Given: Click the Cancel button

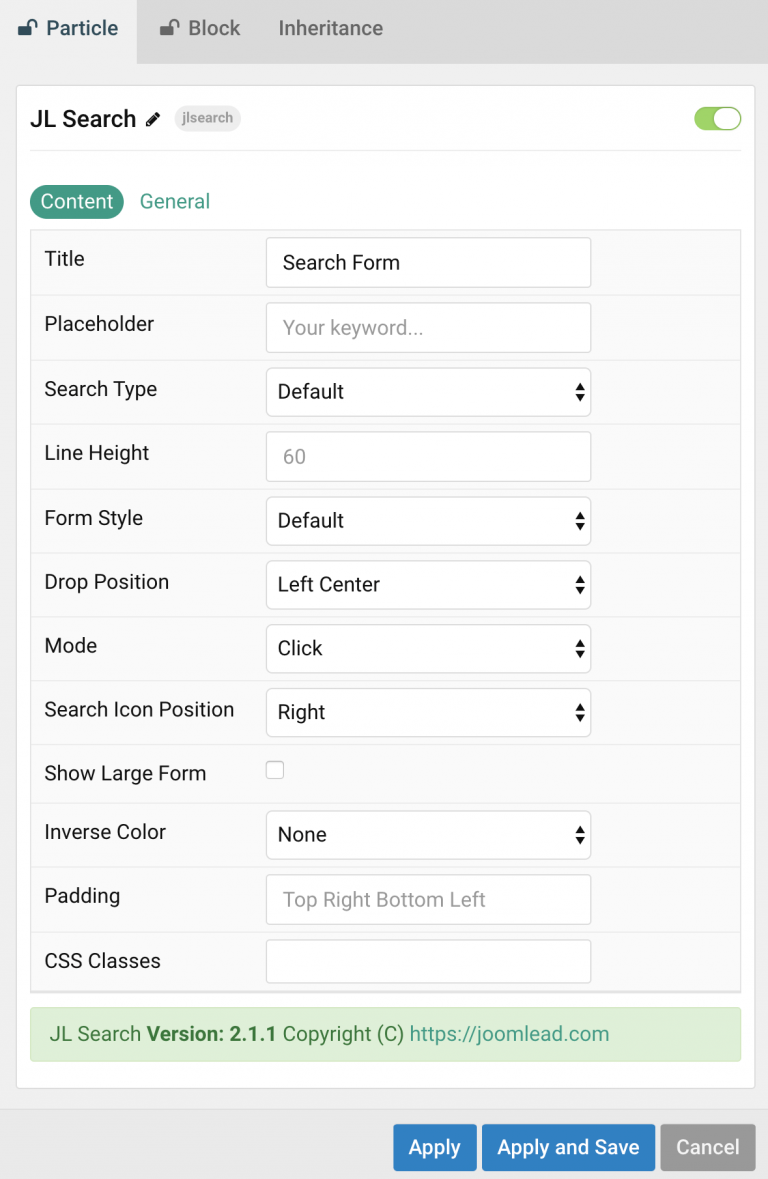Looking at the screenshot, I should pos(707,1147).
